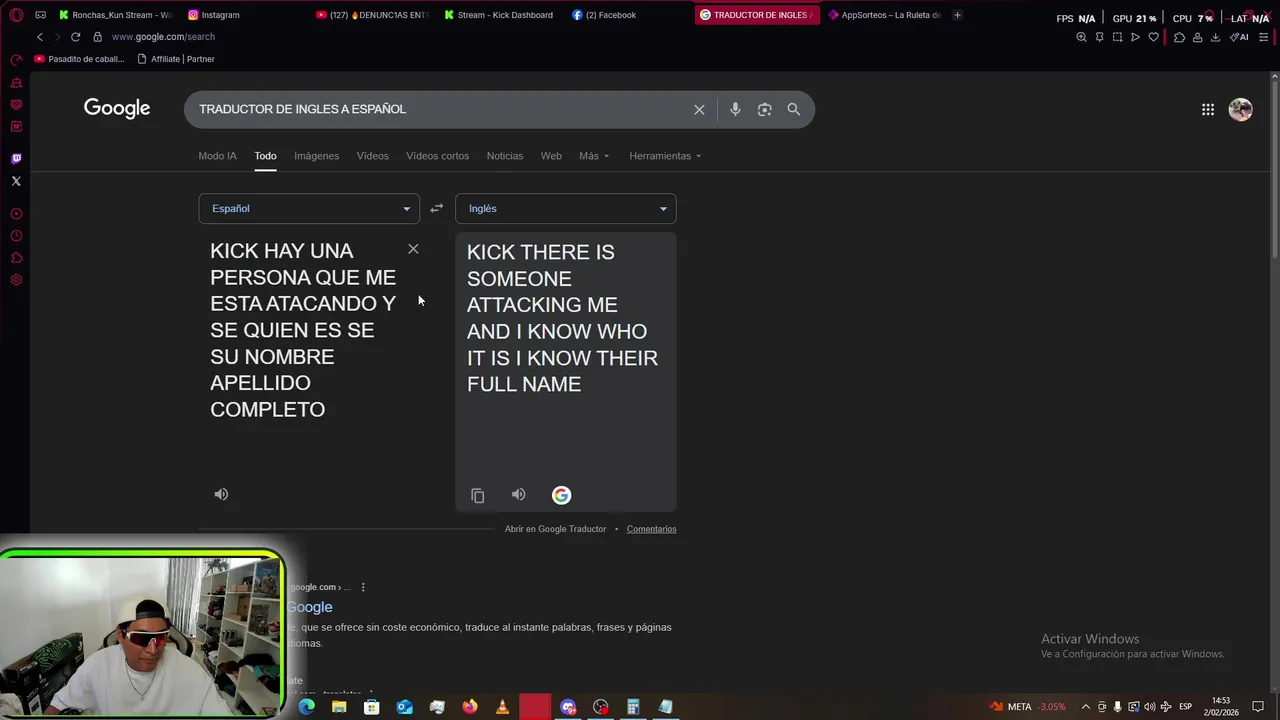Click into the Google search field
The image size is (1280, 720).
pos(440,109)
